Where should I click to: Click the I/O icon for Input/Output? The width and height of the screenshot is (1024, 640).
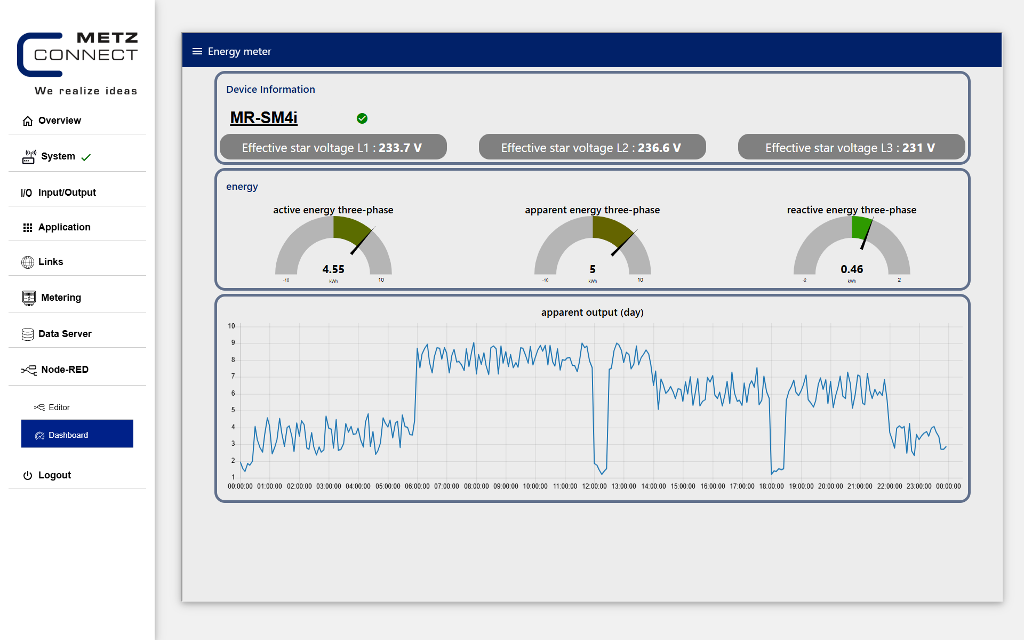tap(26, 193)
